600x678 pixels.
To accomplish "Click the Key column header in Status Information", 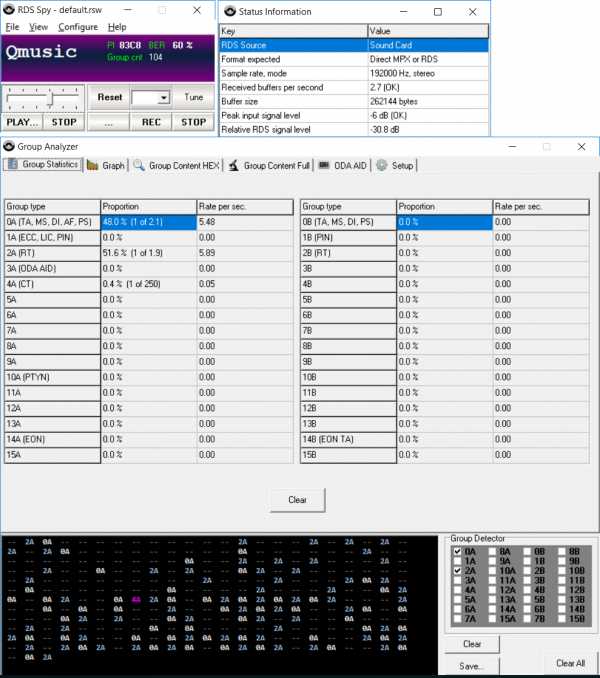I will (x=294, y=31).
